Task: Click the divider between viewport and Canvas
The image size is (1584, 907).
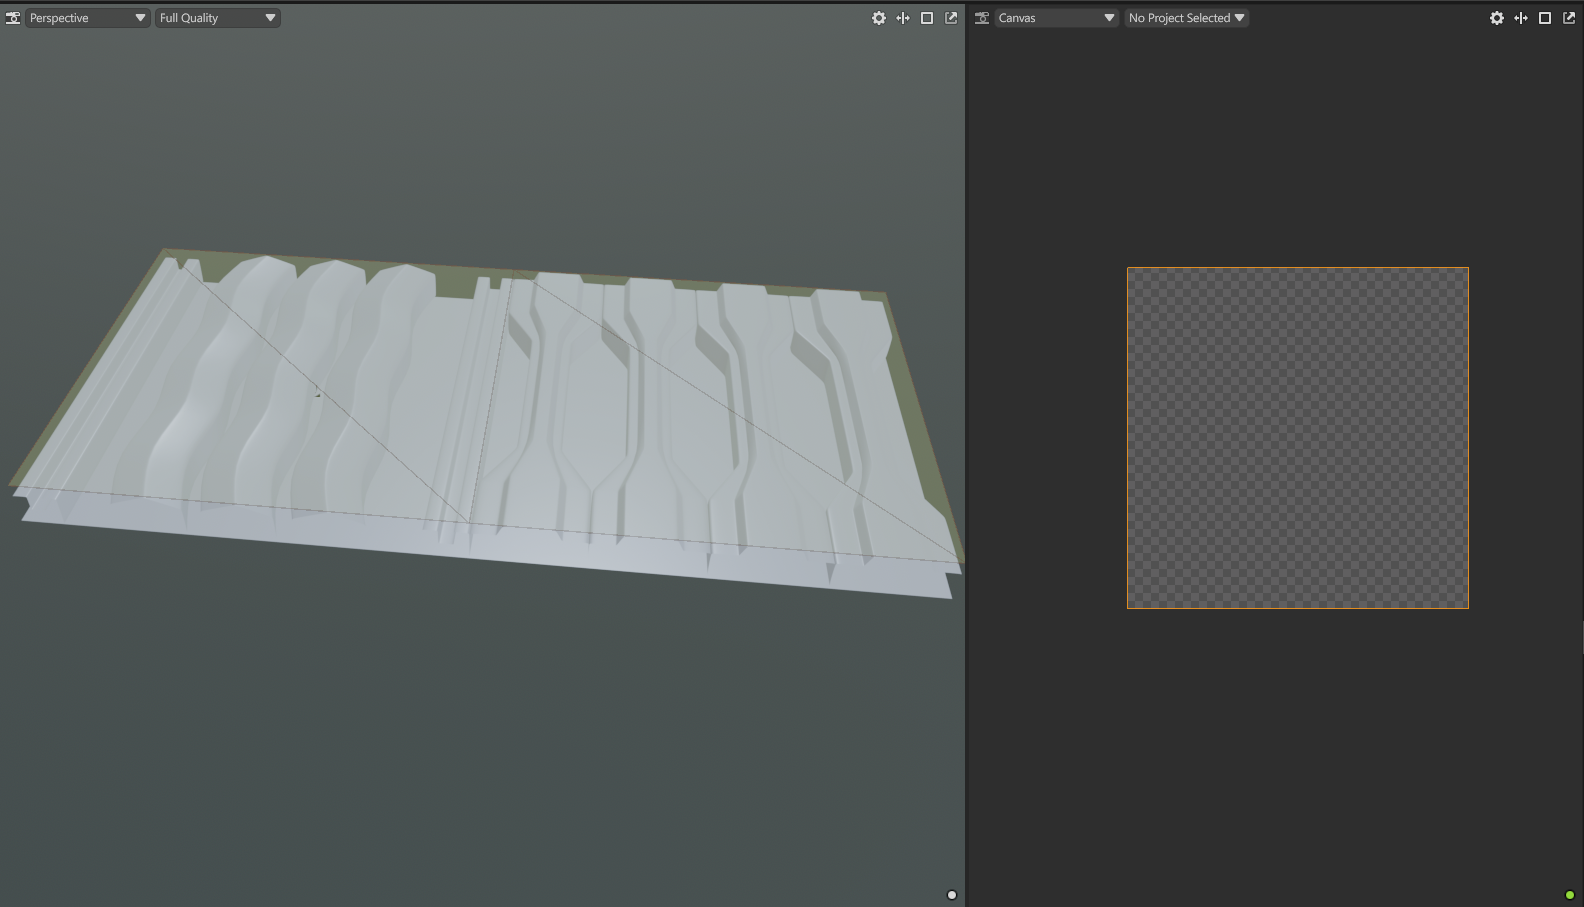Action: pos(966,450)
